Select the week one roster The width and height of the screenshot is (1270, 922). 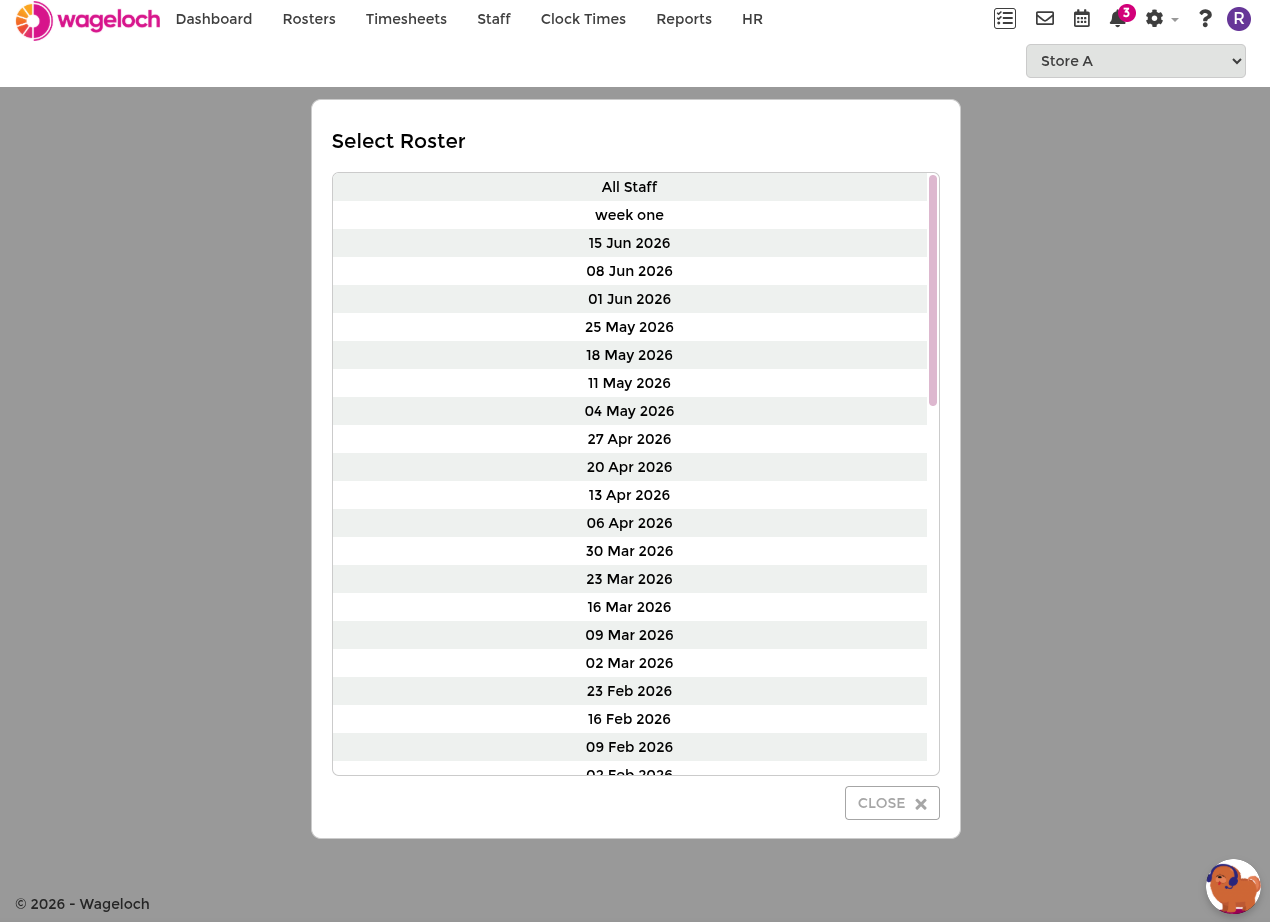click(x=630, y=215)
